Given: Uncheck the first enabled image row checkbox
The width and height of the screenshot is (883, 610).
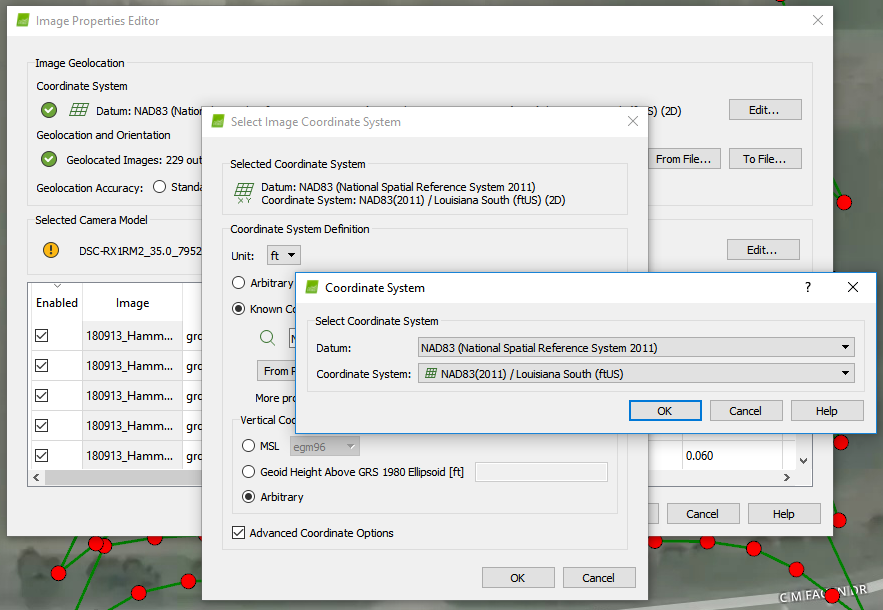Looking at the screenshot, I should coord(42,337).
